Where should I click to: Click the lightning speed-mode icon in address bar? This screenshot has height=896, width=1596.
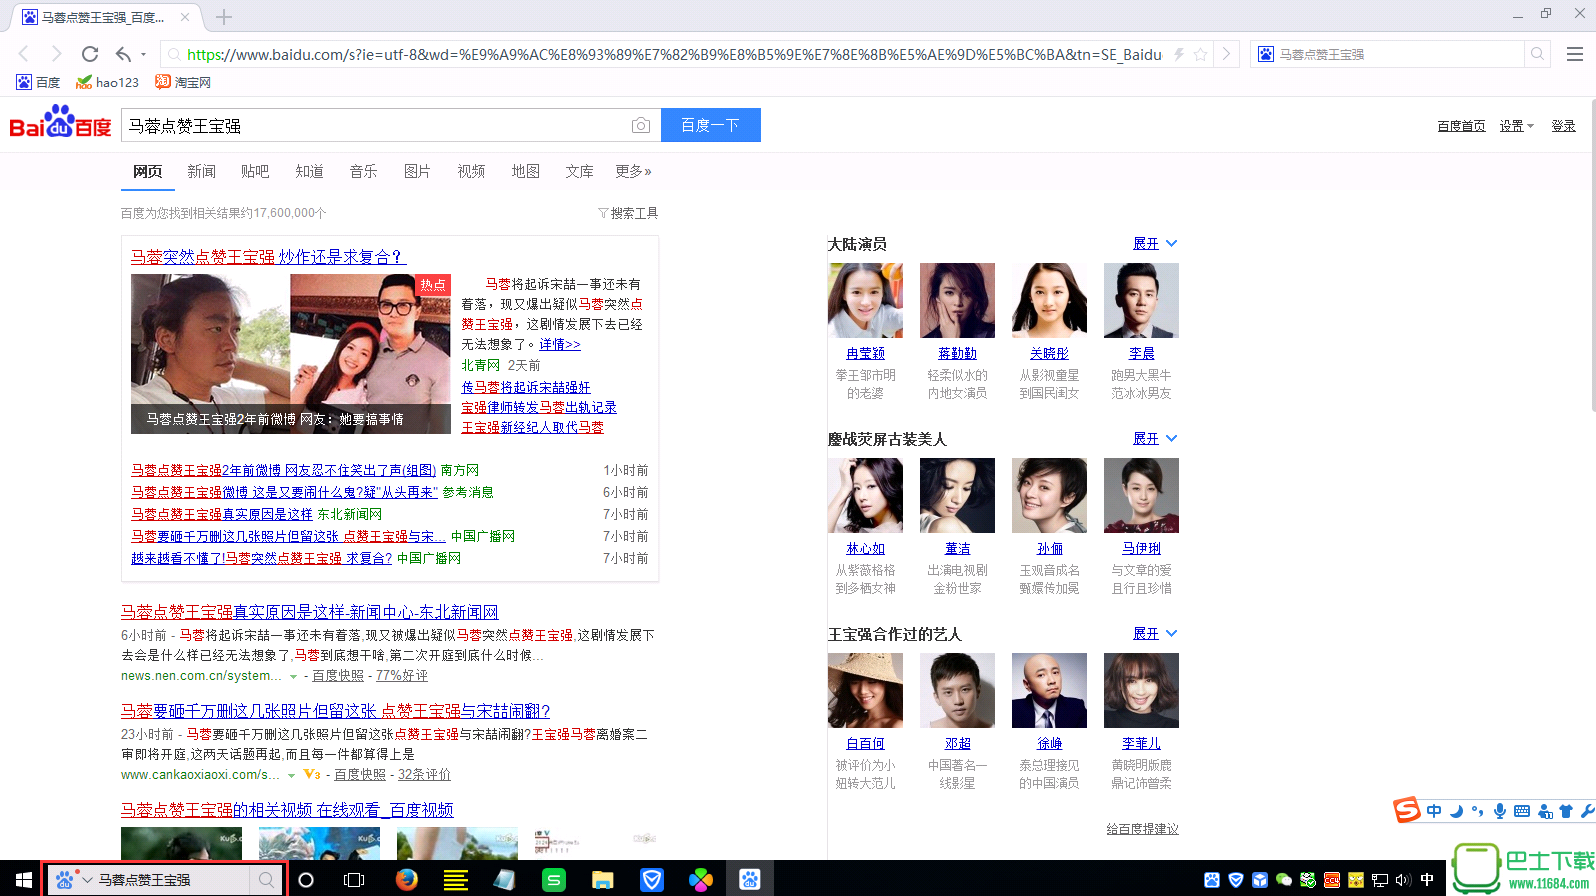tap(1179, 54)
